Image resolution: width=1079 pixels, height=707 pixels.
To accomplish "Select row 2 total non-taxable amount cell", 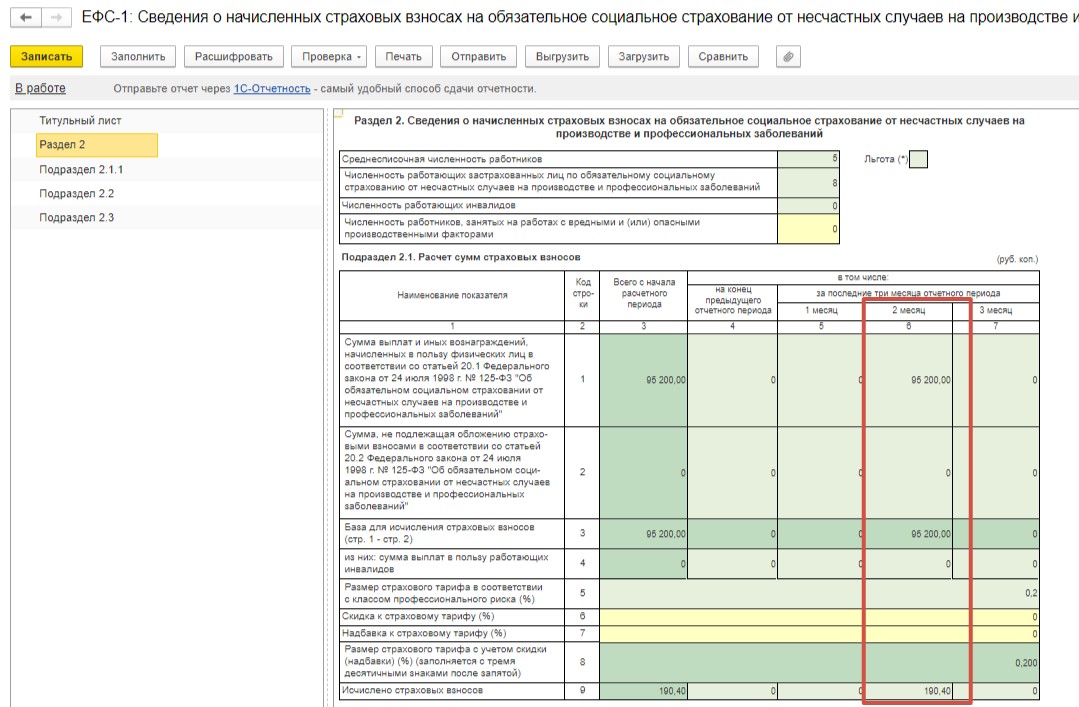I will coord(643,473).
